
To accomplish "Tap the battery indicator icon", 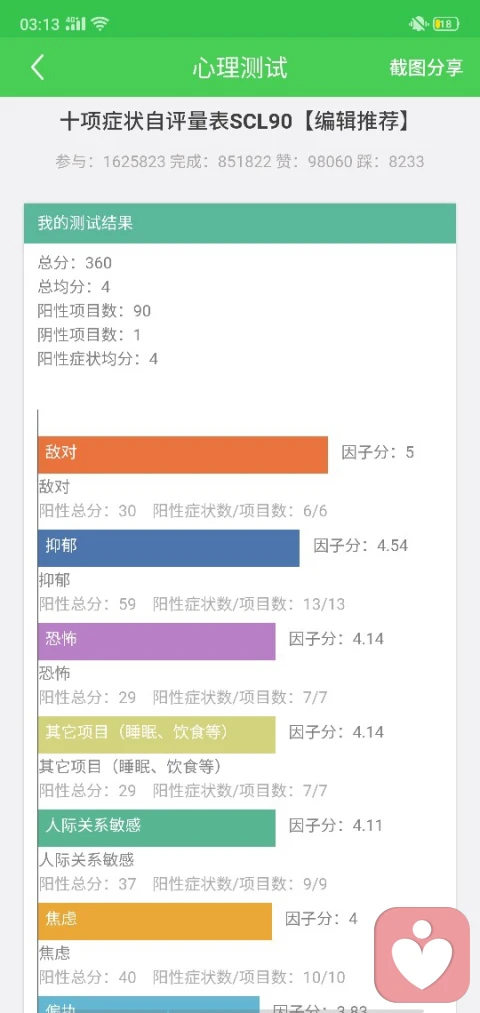I will point(446,25).
